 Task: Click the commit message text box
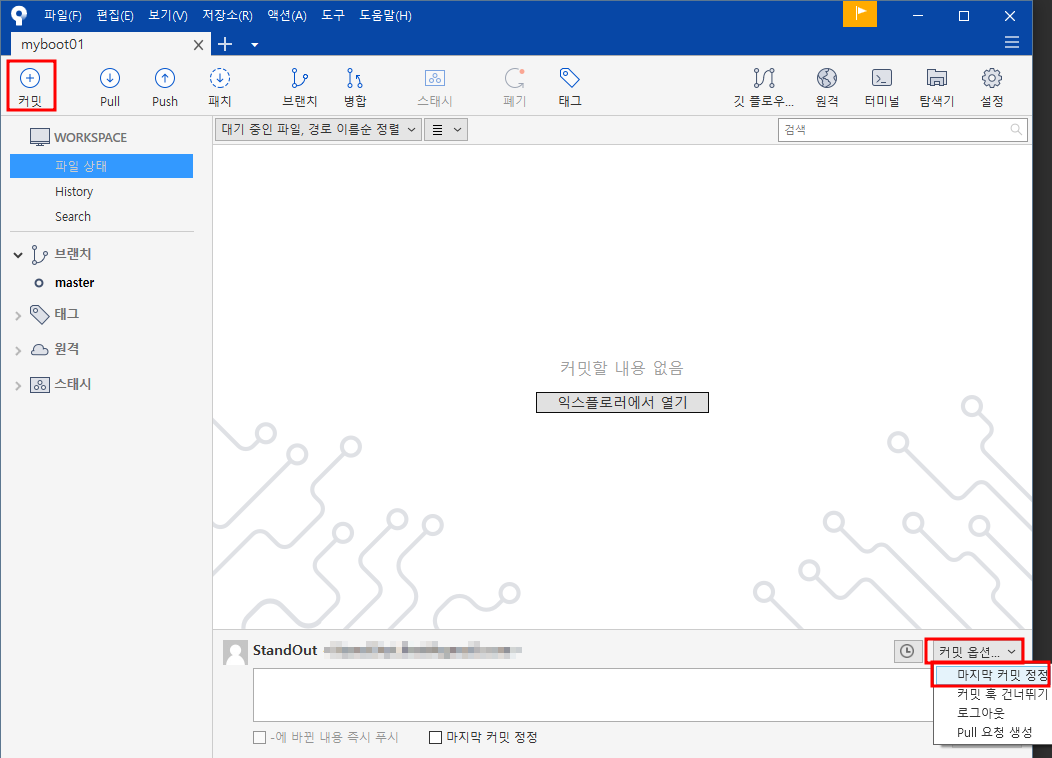point(593,695)
